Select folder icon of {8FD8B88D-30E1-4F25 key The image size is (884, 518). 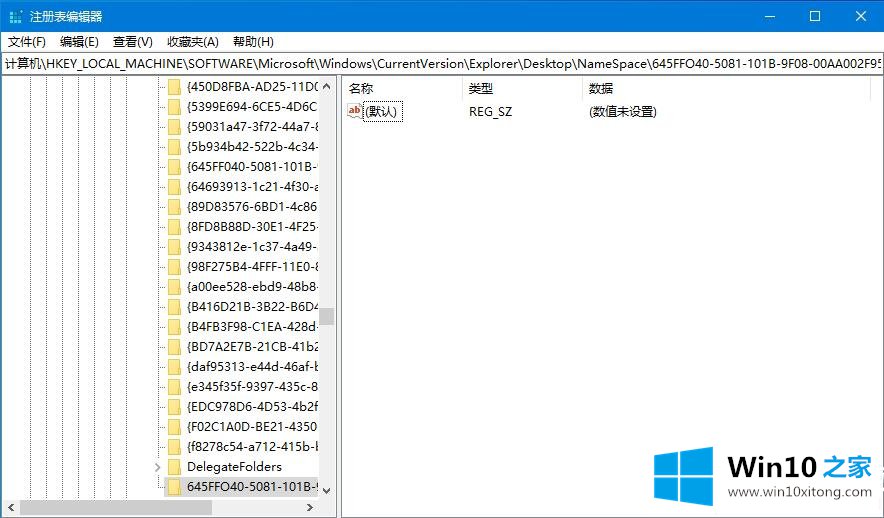coord(174,227)
